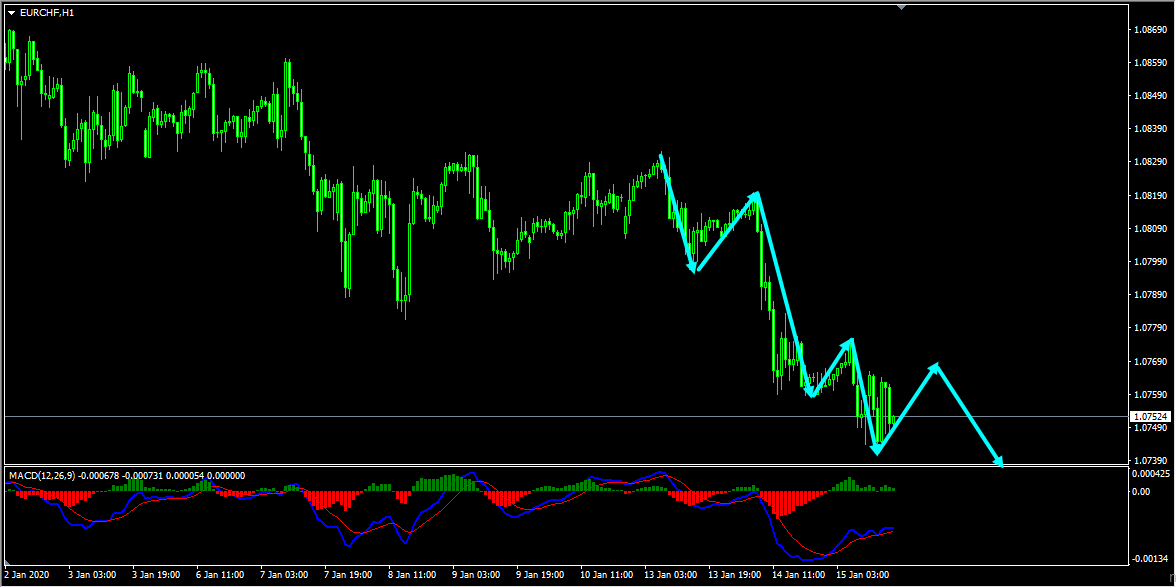Viewport: 1176px width, 588px height.
Task: Click MACD scale value -0.00134
Action: (x=1152, y=559)
